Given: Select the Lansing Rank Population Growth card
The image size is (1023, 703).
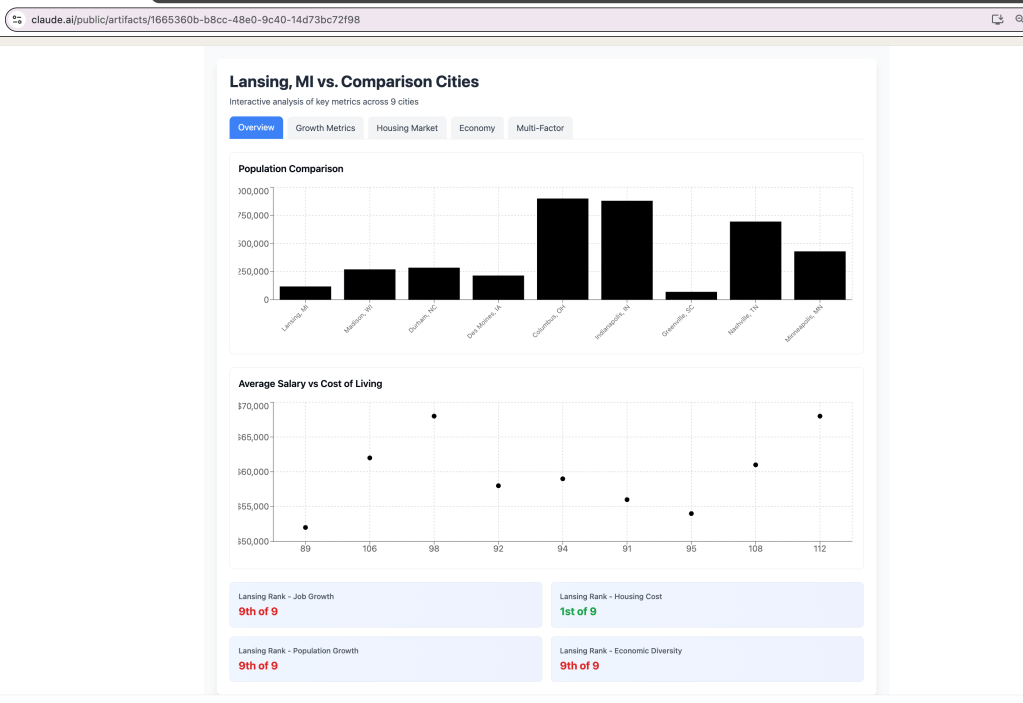Looking at the screenshot, I should click(x=385, y=658).
